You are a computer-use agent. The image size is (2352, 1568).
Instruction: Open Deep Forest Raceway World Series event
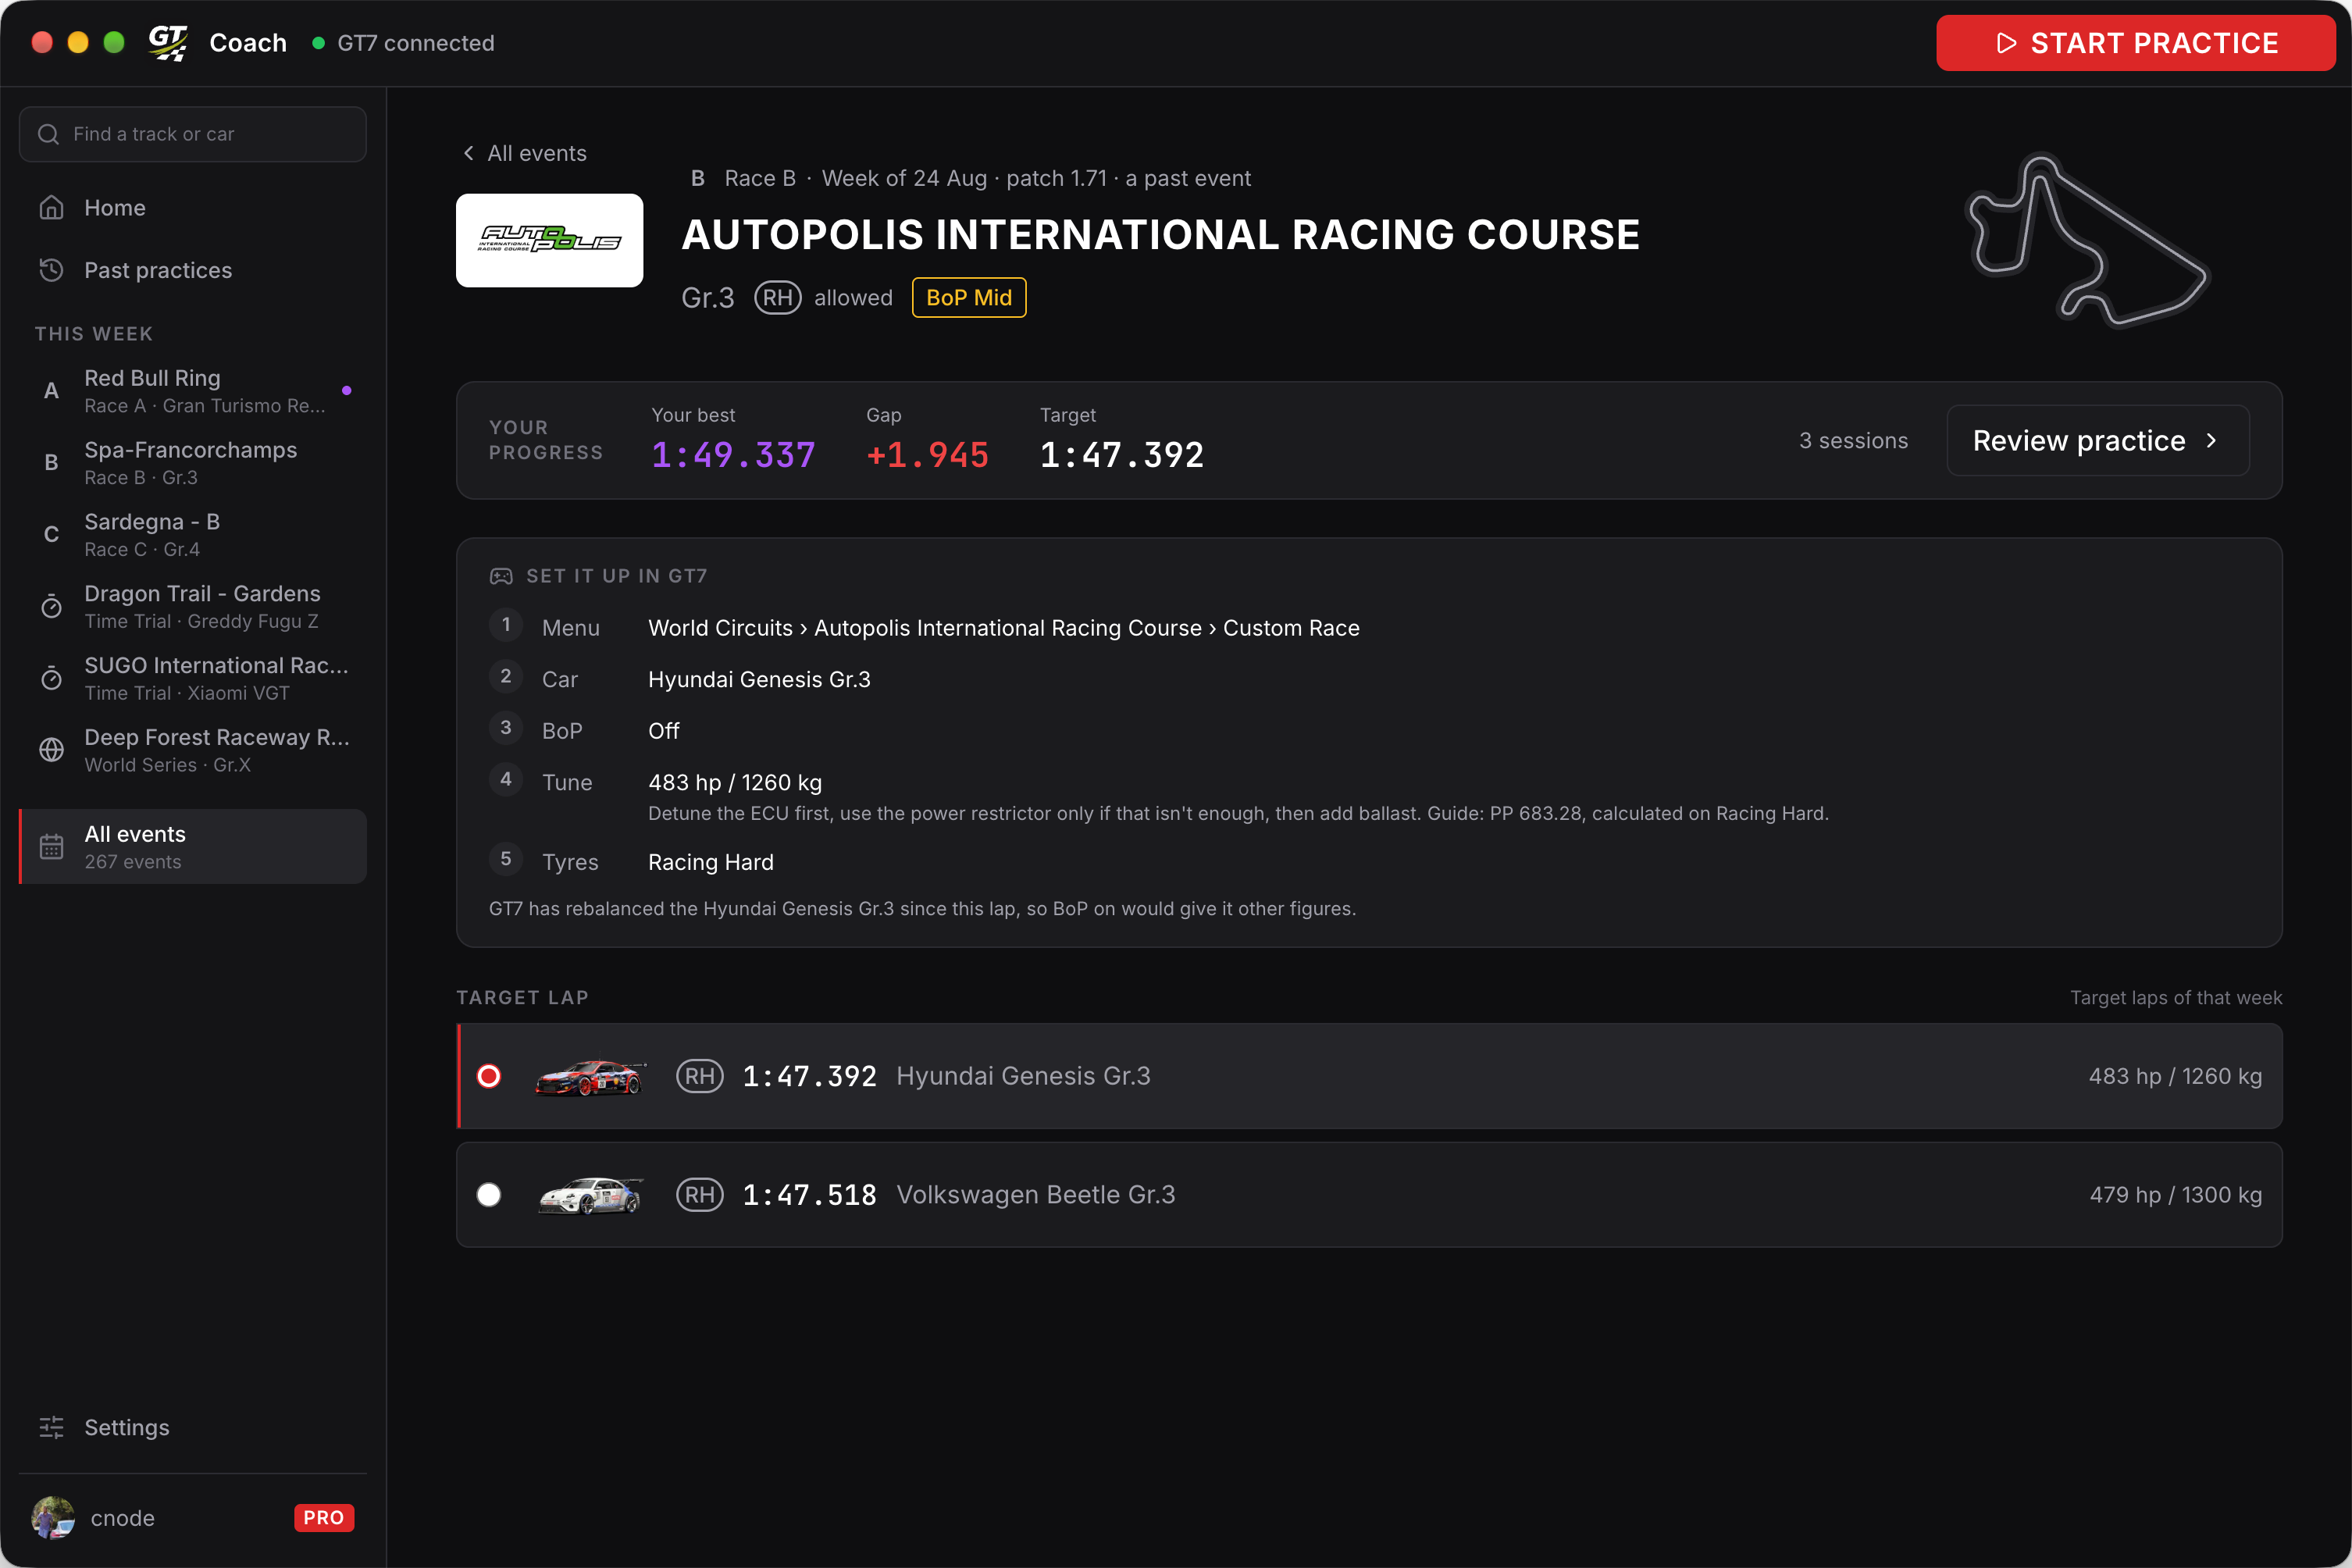(x=193, y=750)
